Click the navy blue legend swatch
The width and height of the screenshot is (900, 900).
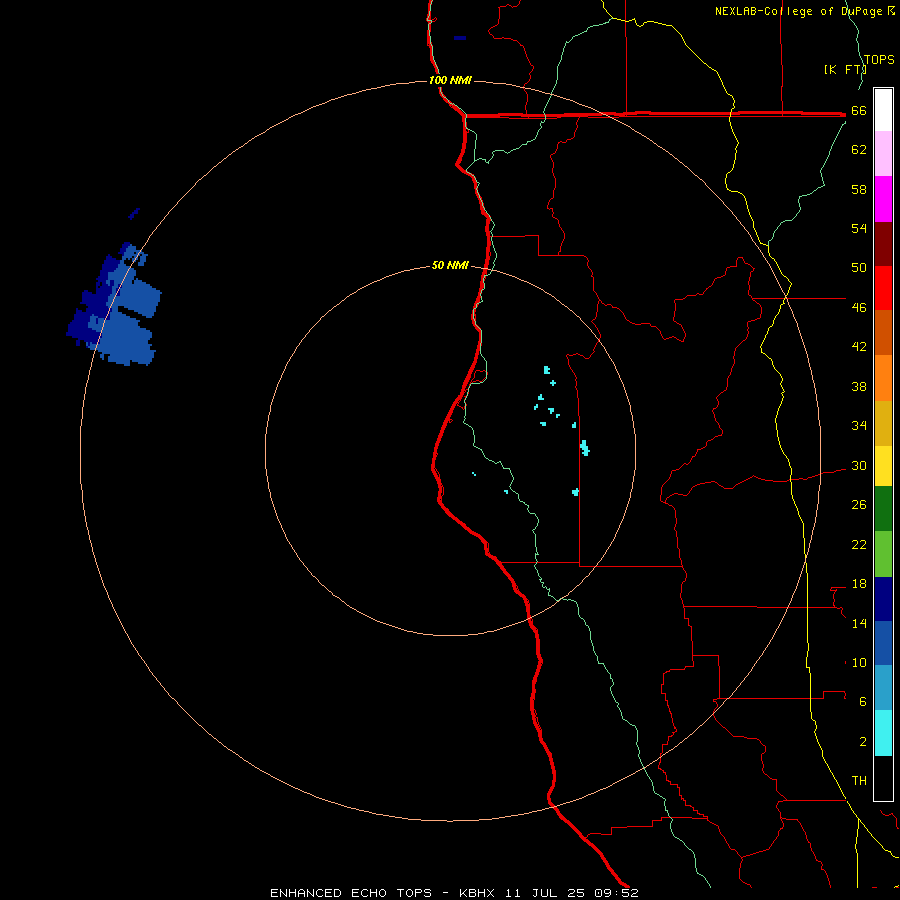tap(883, 599)
